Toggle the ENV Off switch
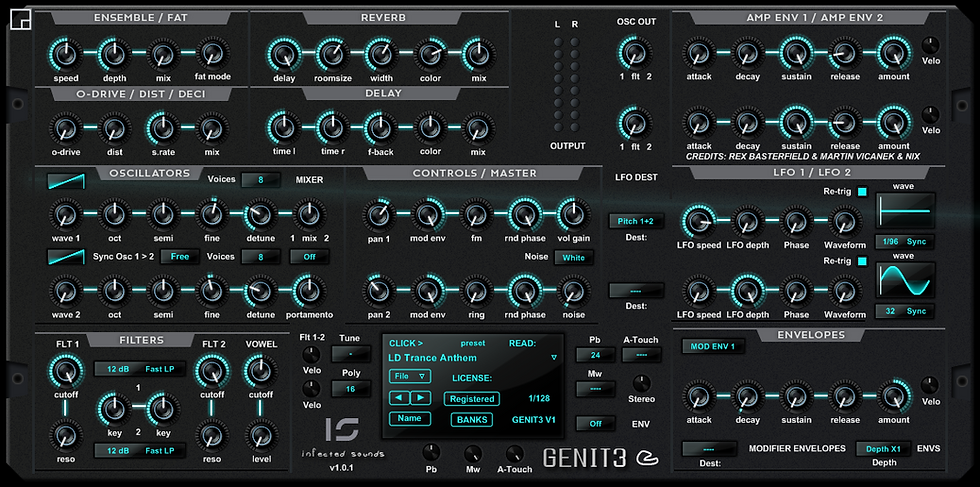980x487 pixels. click(595, 424)
